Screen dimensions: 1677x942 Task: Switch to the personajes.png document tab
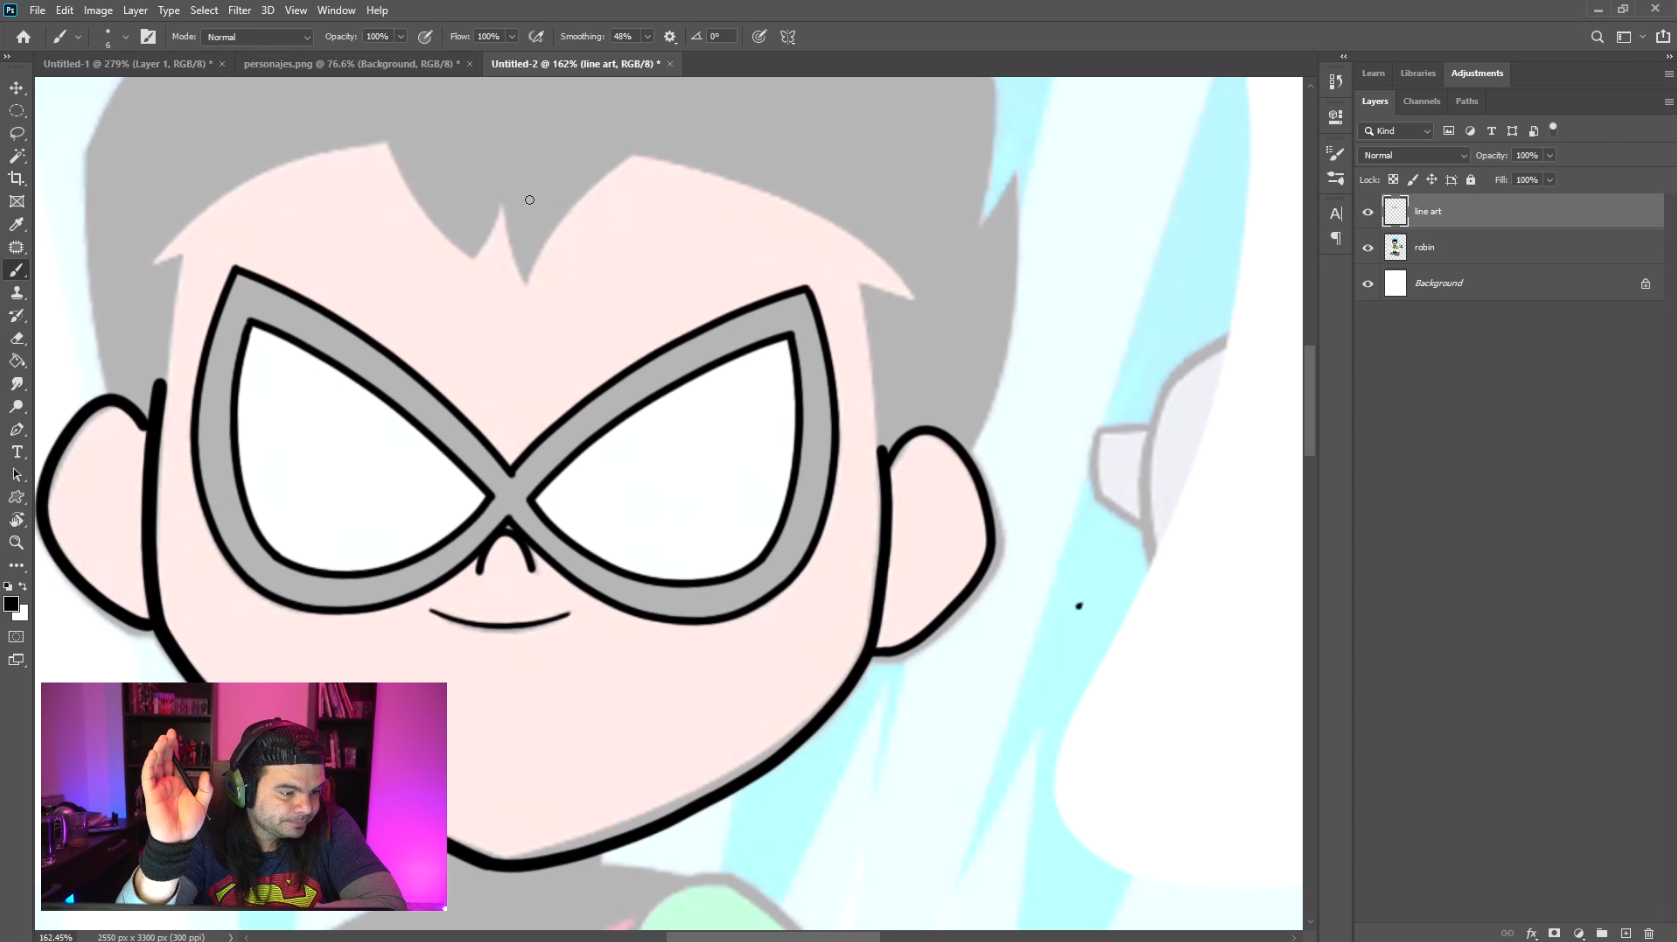point(351,64)
